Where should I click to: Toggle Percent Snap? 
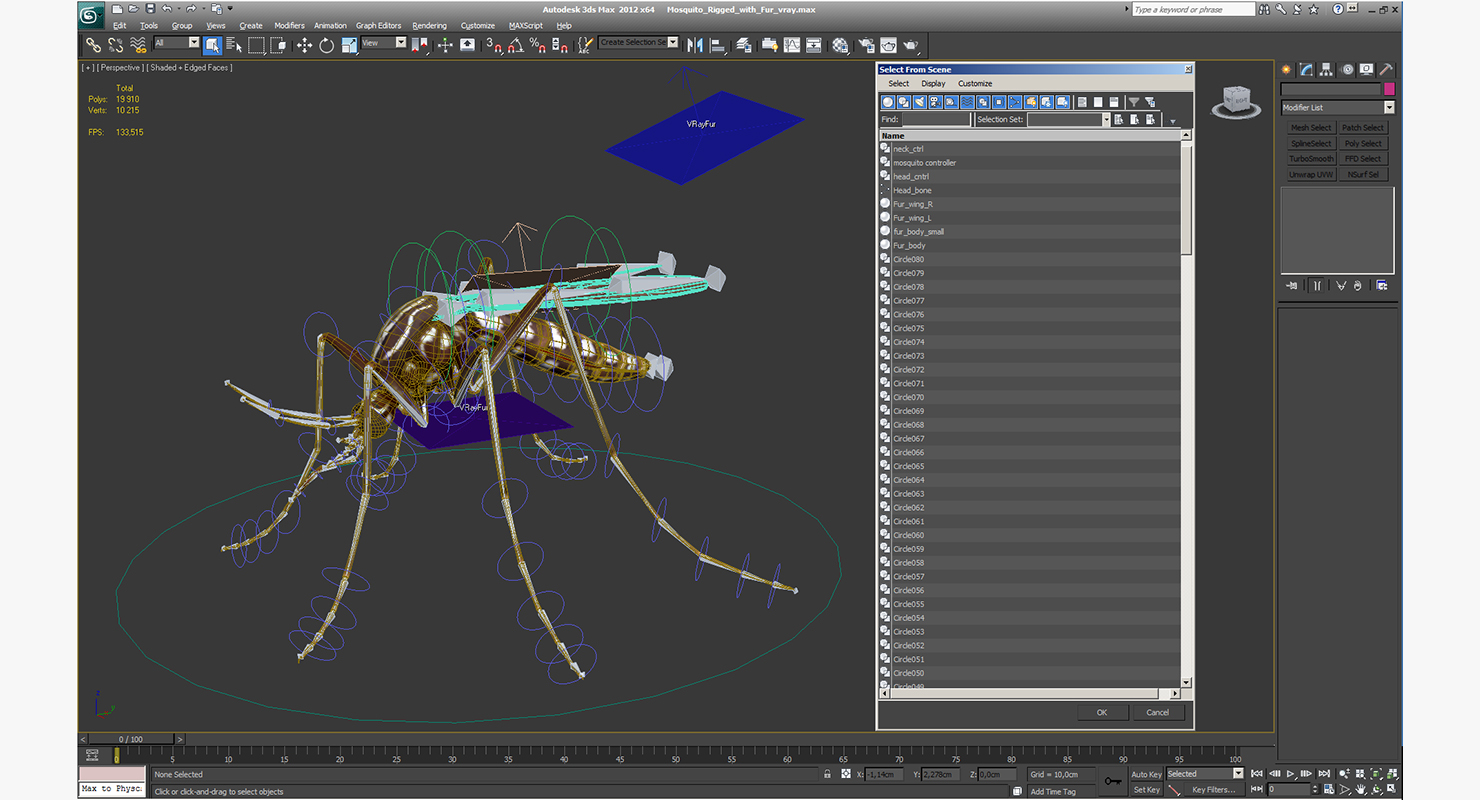pyautogui.click(x=538, y=45)
